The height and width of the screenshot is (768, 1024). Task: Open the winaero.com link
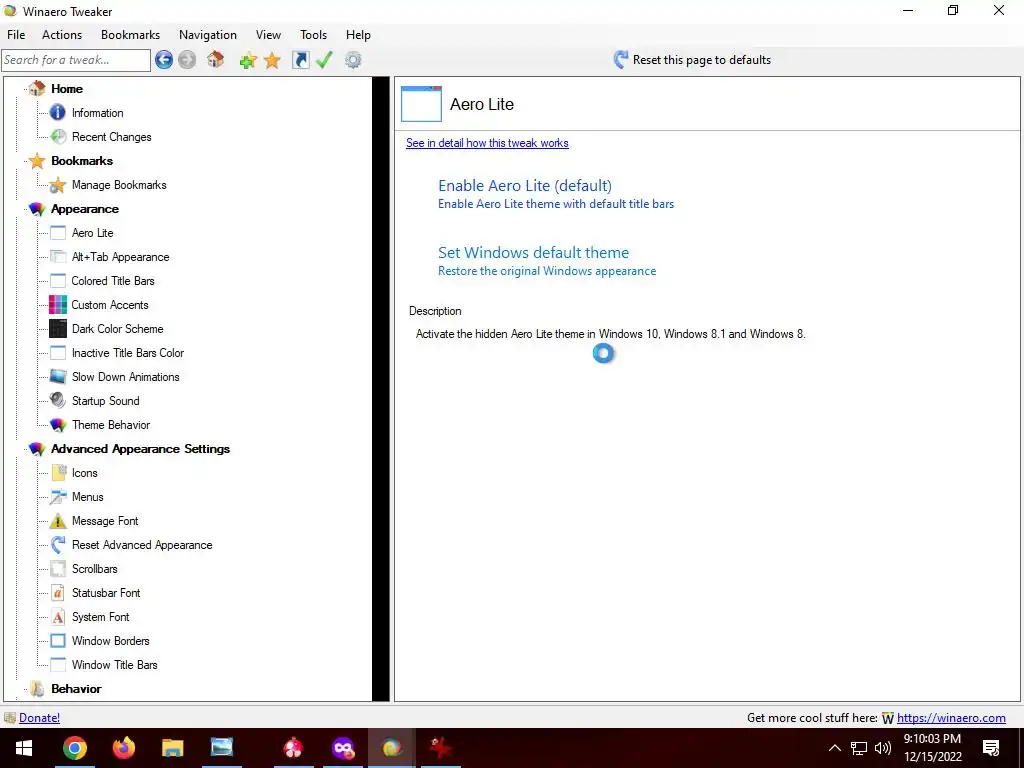pyautogui.click(x=951, y=718)
